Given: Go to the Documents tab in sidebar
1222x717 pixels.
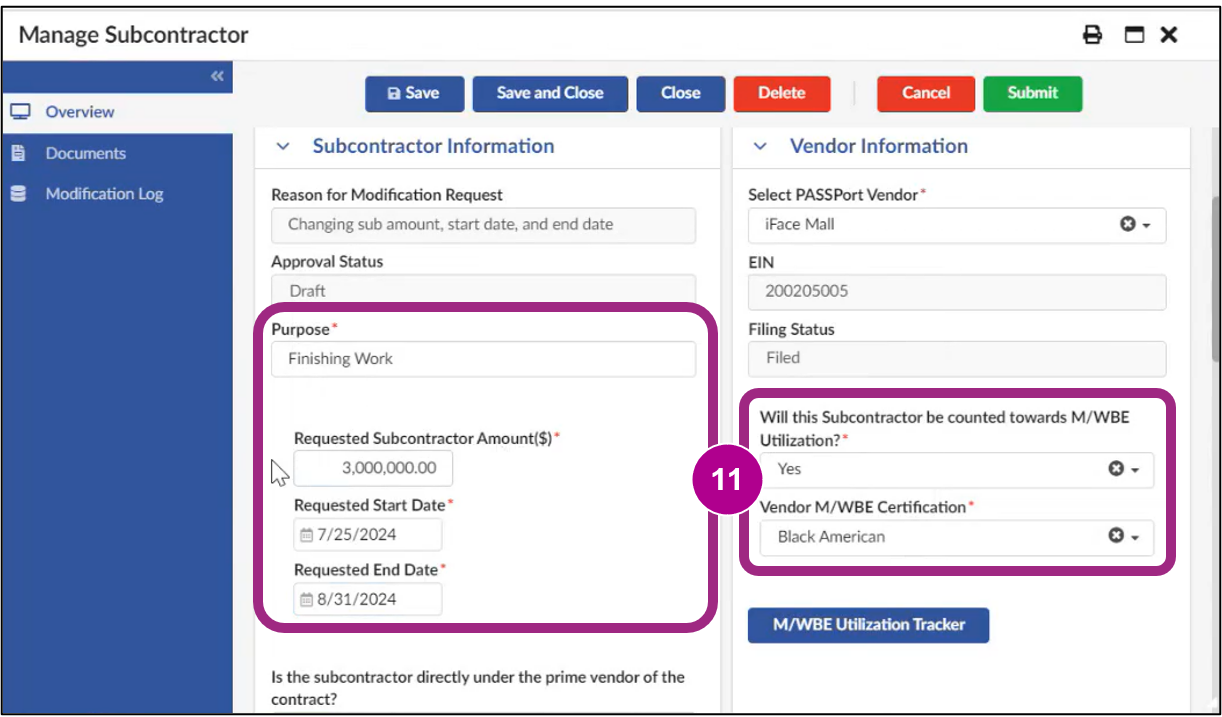Looking at the screenshot, I should [x=85, y=153].
